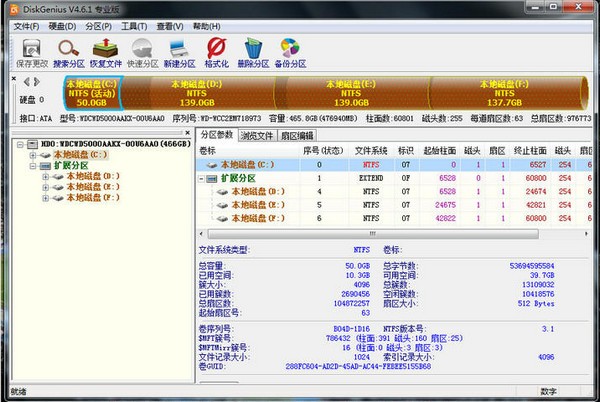Select the C: partition block in disk map
The width and height of the screenshot is (600, 402).
click(x=92, y=93)
